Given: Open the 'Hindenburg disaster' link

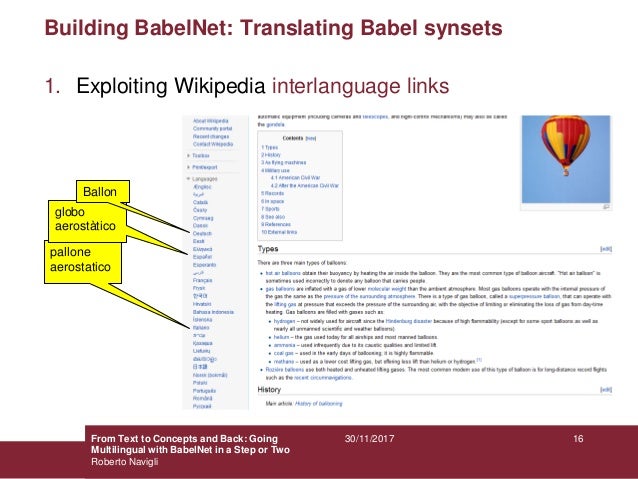Looking at the screenshot, I should (409, 321).
